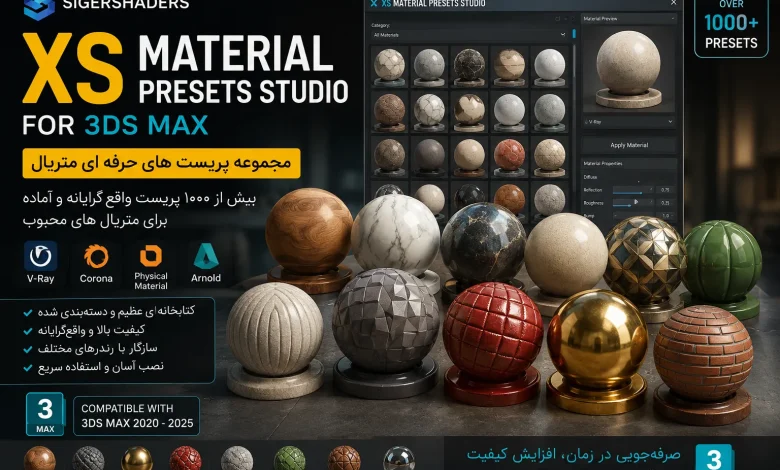Click the Corona renderer icon
The width and height of the screenshot is (780, 470).
pyautogui.click(x=96, y=257)
